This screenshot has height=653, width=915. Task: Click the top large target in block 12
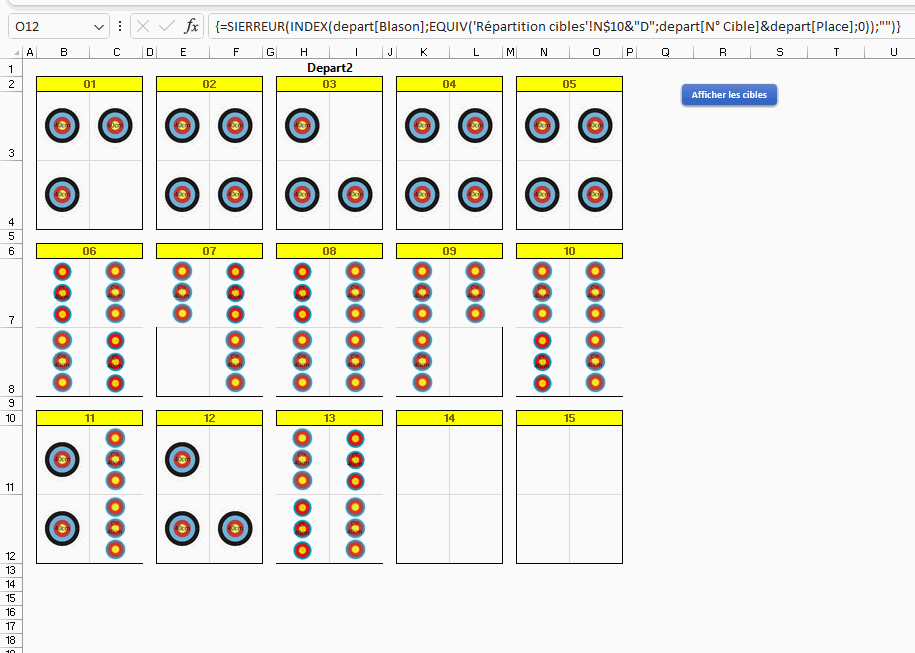[x=182, y=459]
